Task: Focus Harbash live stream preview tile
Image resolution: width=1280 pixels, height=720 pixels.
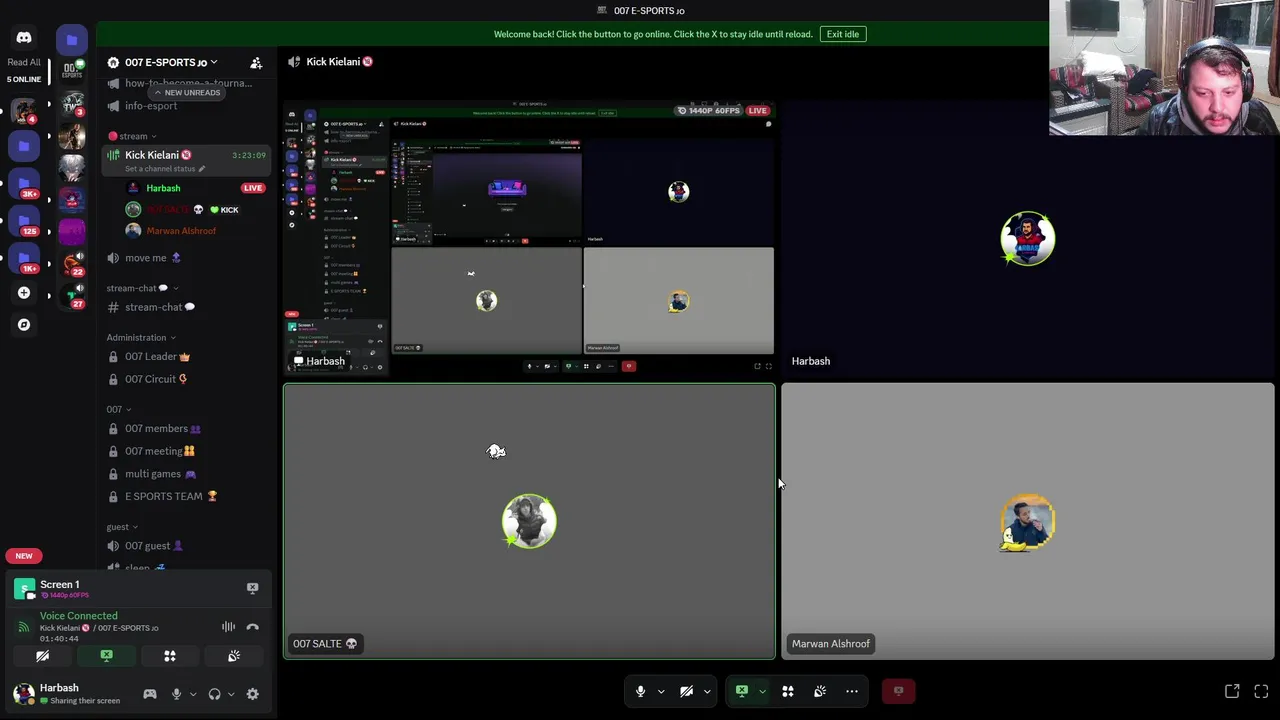Action: click(529, 238)
